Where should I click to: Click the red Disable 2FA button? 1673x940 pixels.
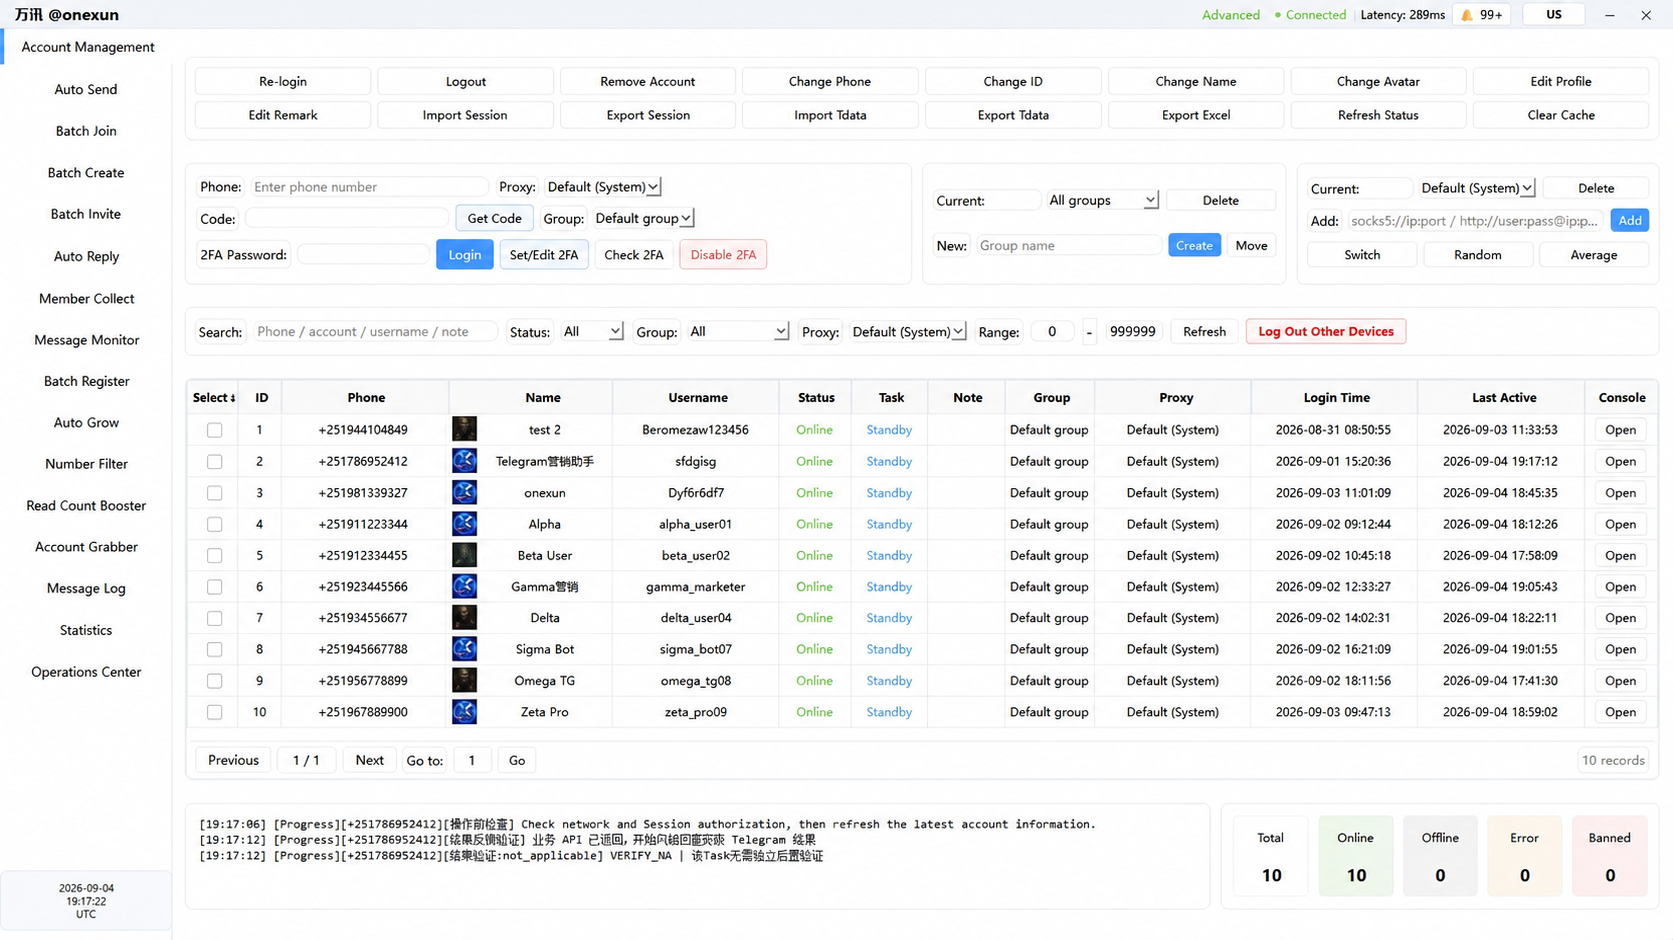click(x=723, y=255)
